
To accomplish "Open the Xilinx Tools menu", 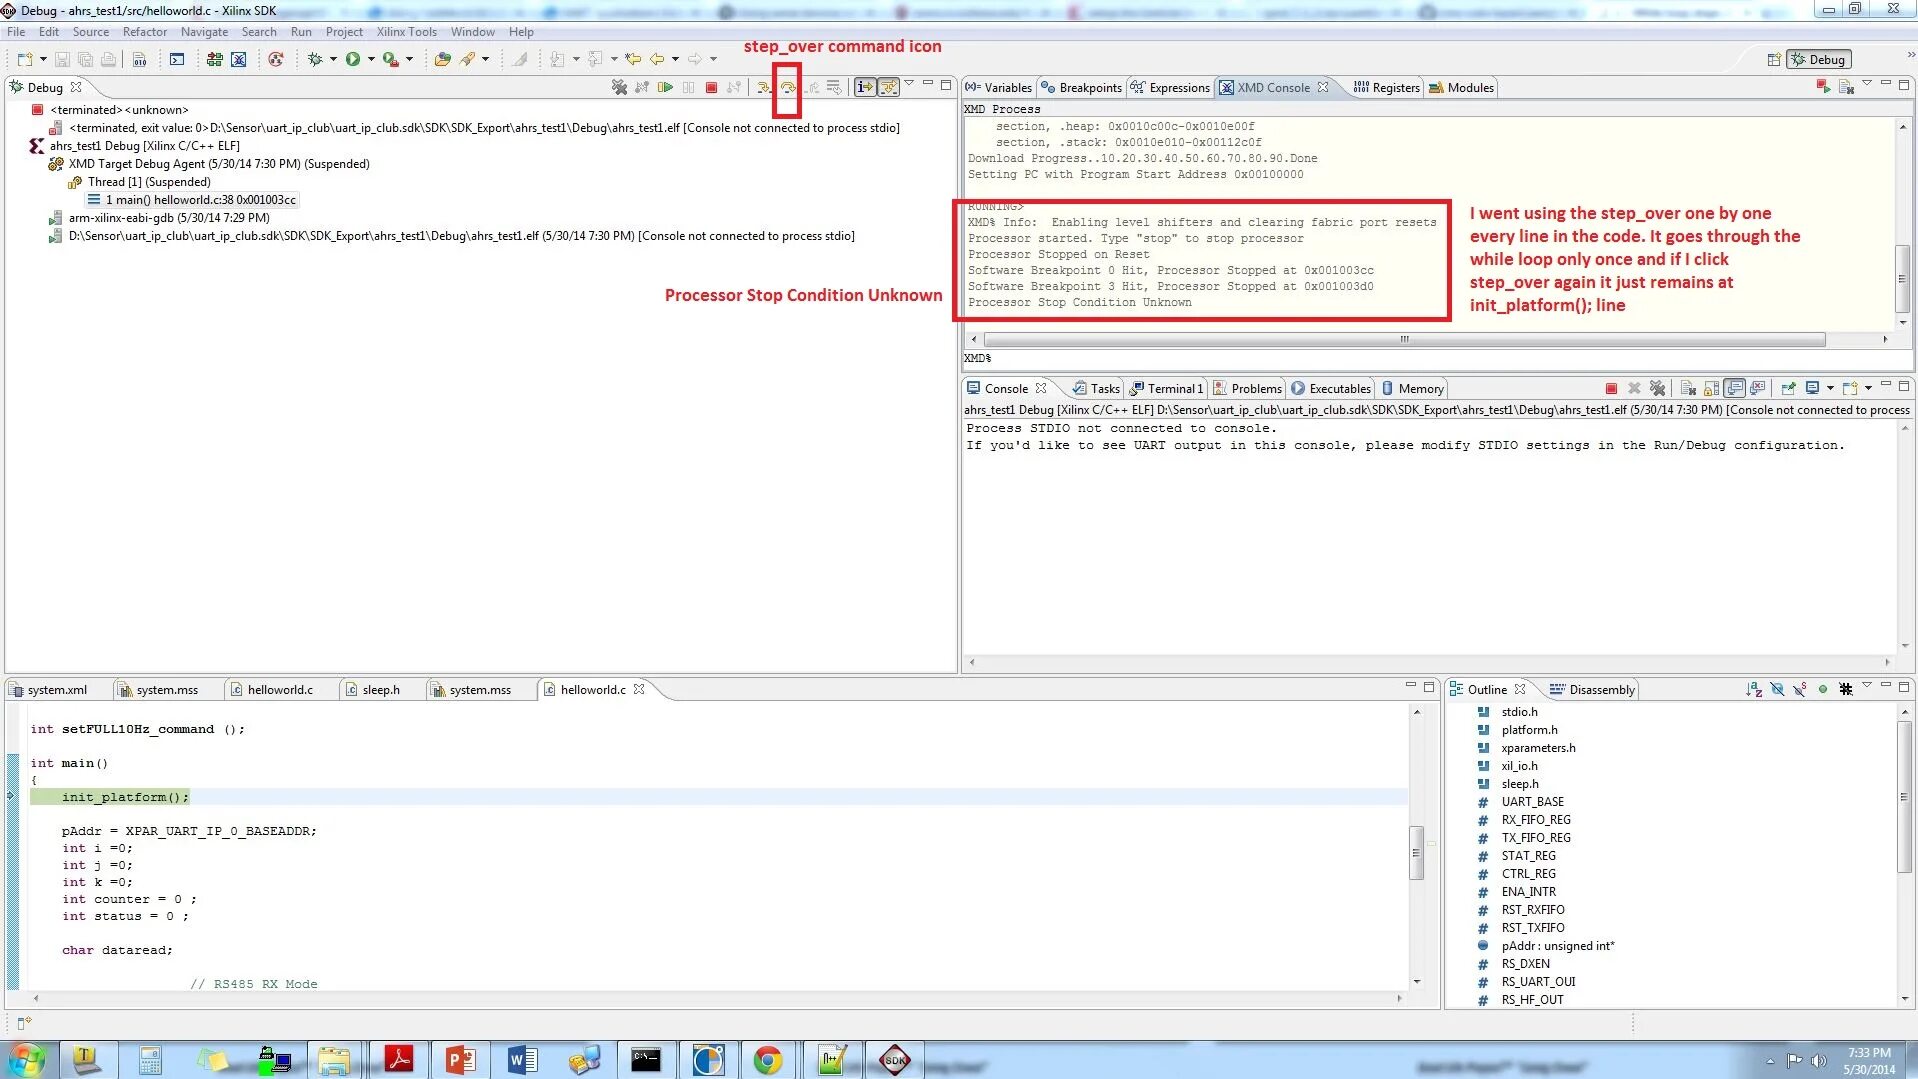I will coord(406,32).
